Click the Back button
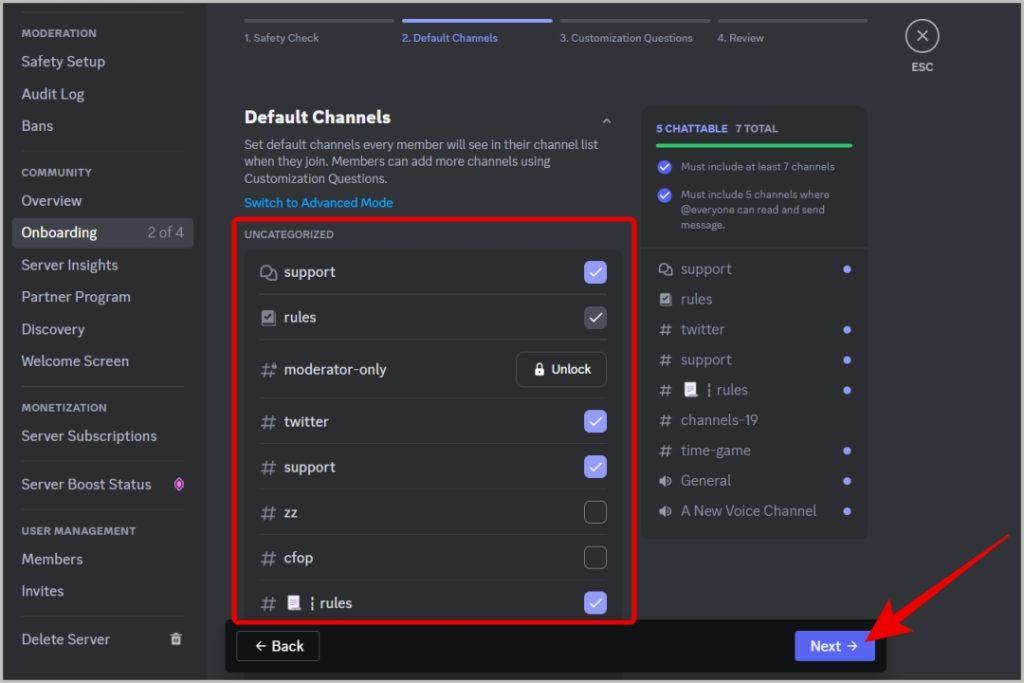 pos(278,646)
